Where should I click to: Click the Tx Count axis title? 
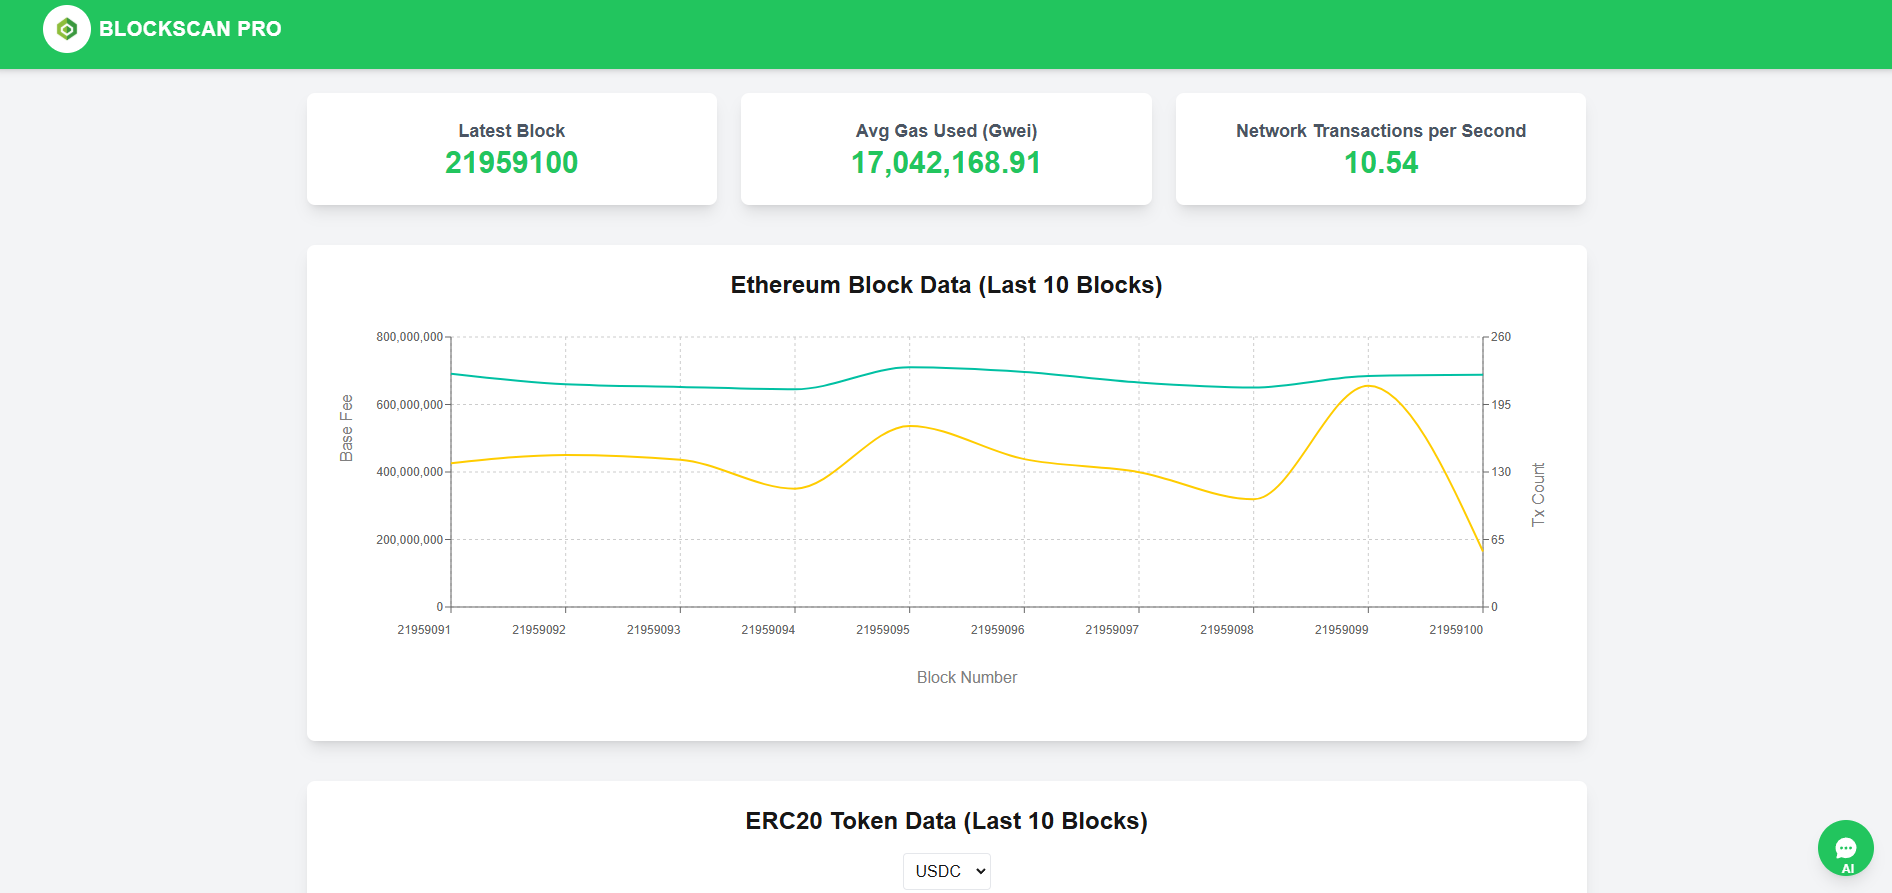coord(1538,494)
